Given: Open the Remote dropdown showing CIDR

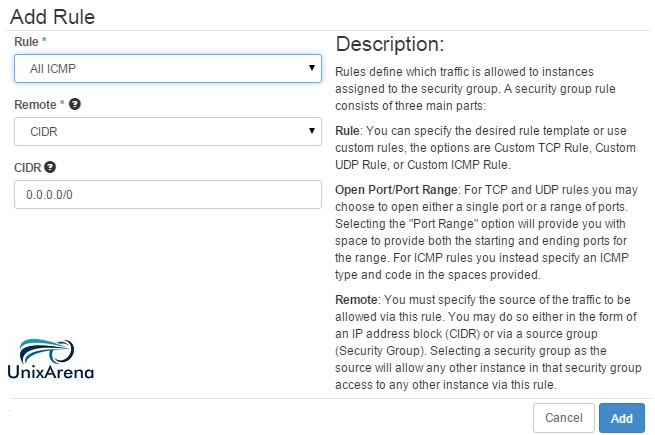Looking at the screenshot, I should tap(168, 132).
